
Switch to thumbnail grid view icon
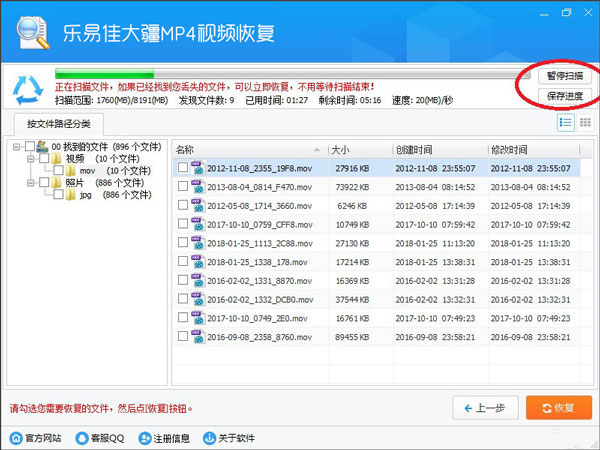[585, 122]
